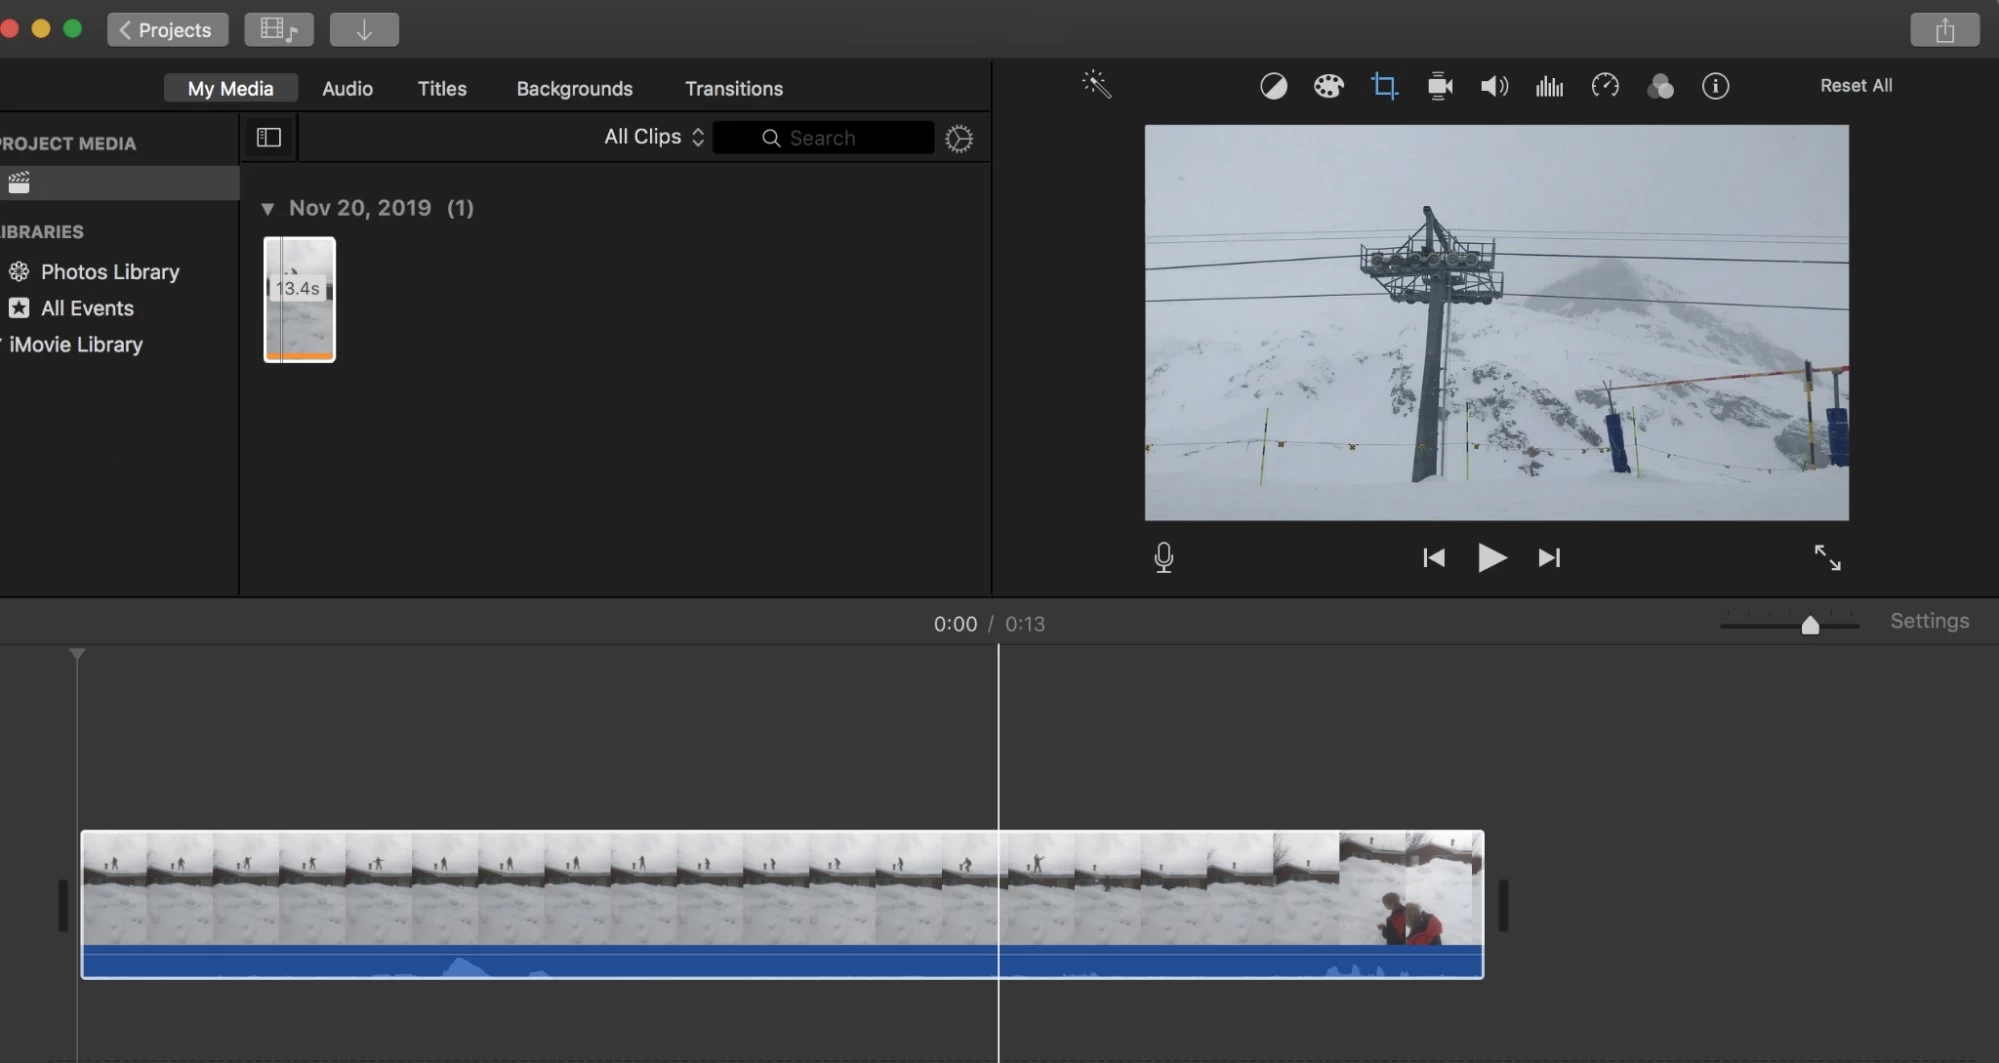Go back to Projects
1999x1063 pixels.
pos(167,30)
